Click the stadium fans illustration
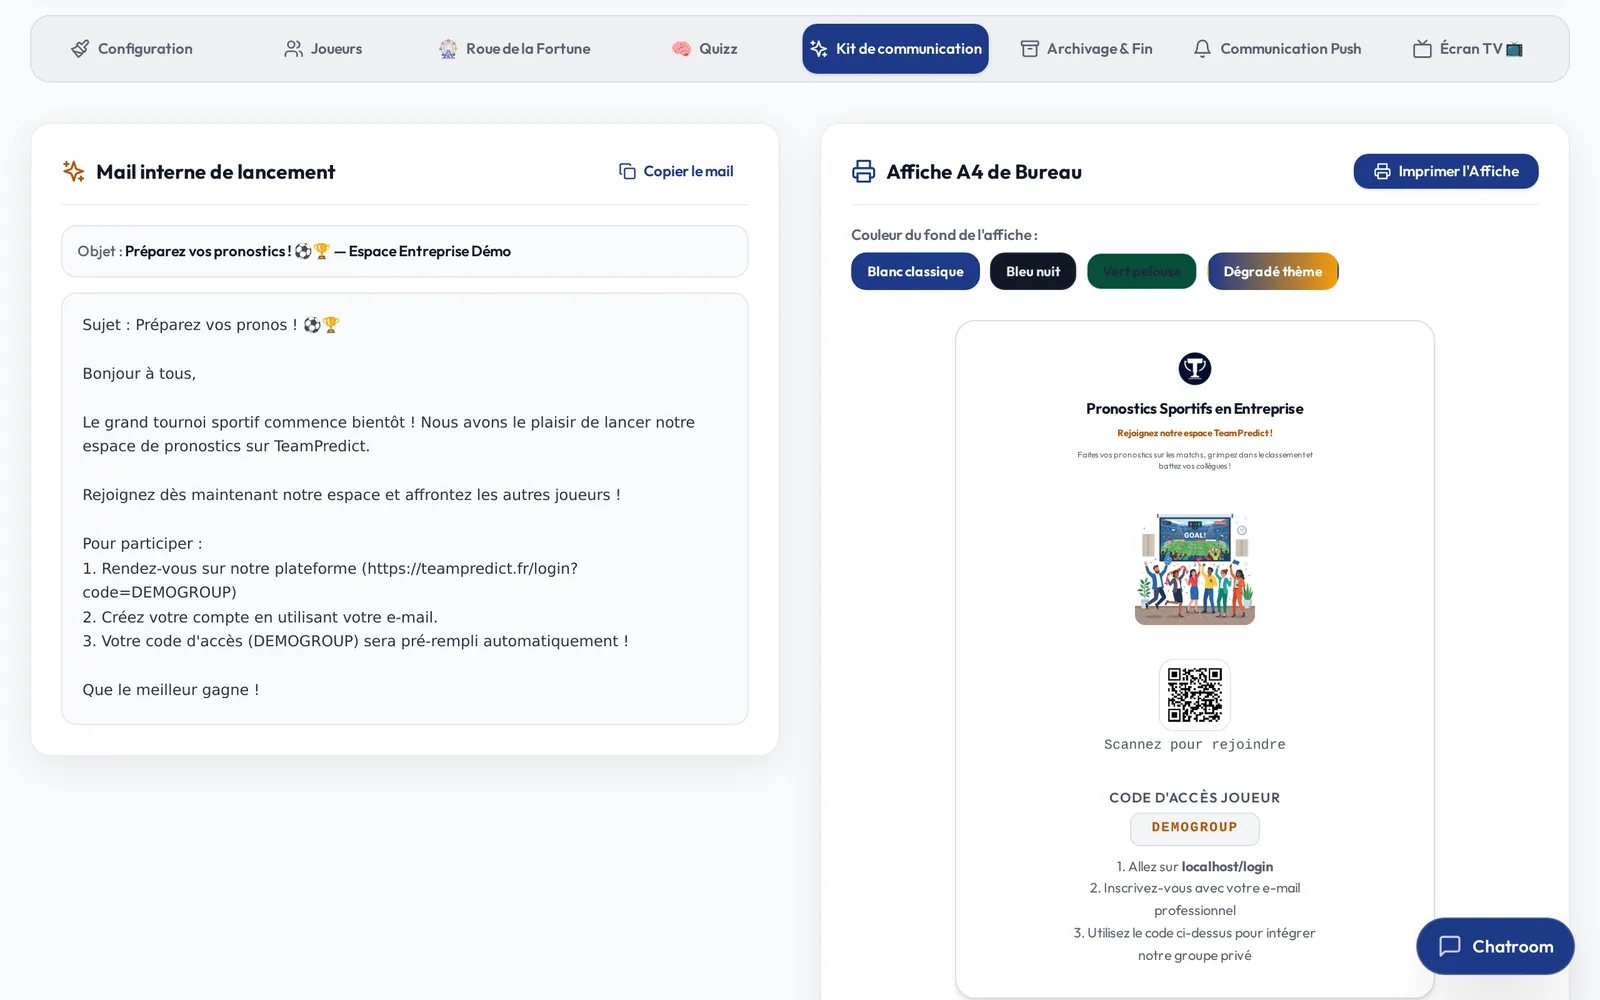Image resolution: width=1600 pixels, height=1000 pixels. click(x=1195, y=569)
